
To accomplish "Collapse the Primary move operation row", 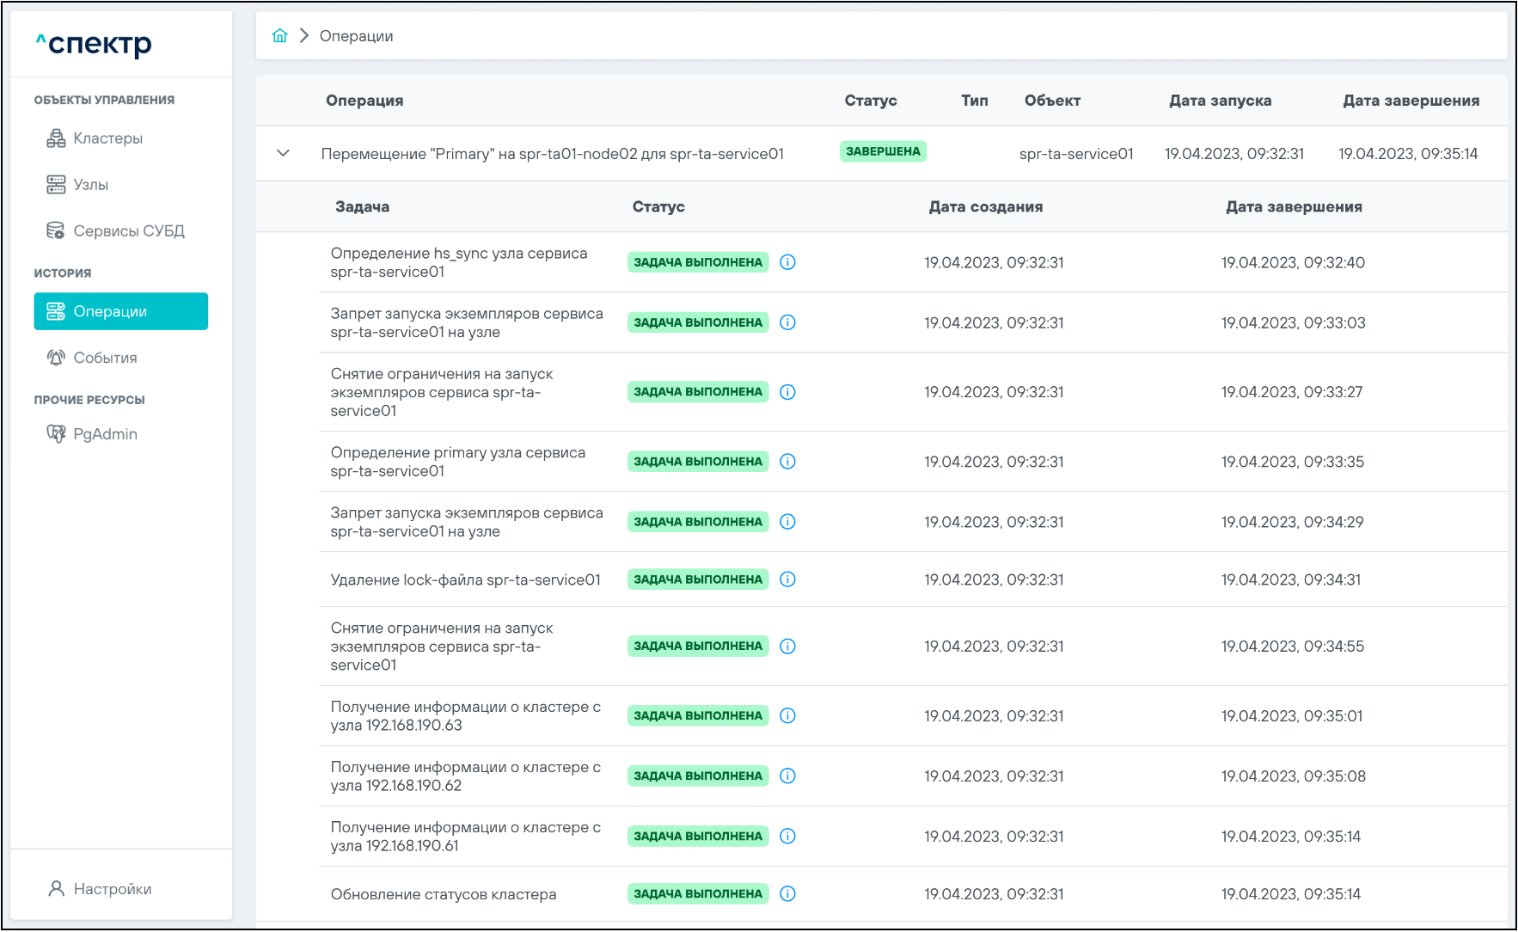I will 283,153.
